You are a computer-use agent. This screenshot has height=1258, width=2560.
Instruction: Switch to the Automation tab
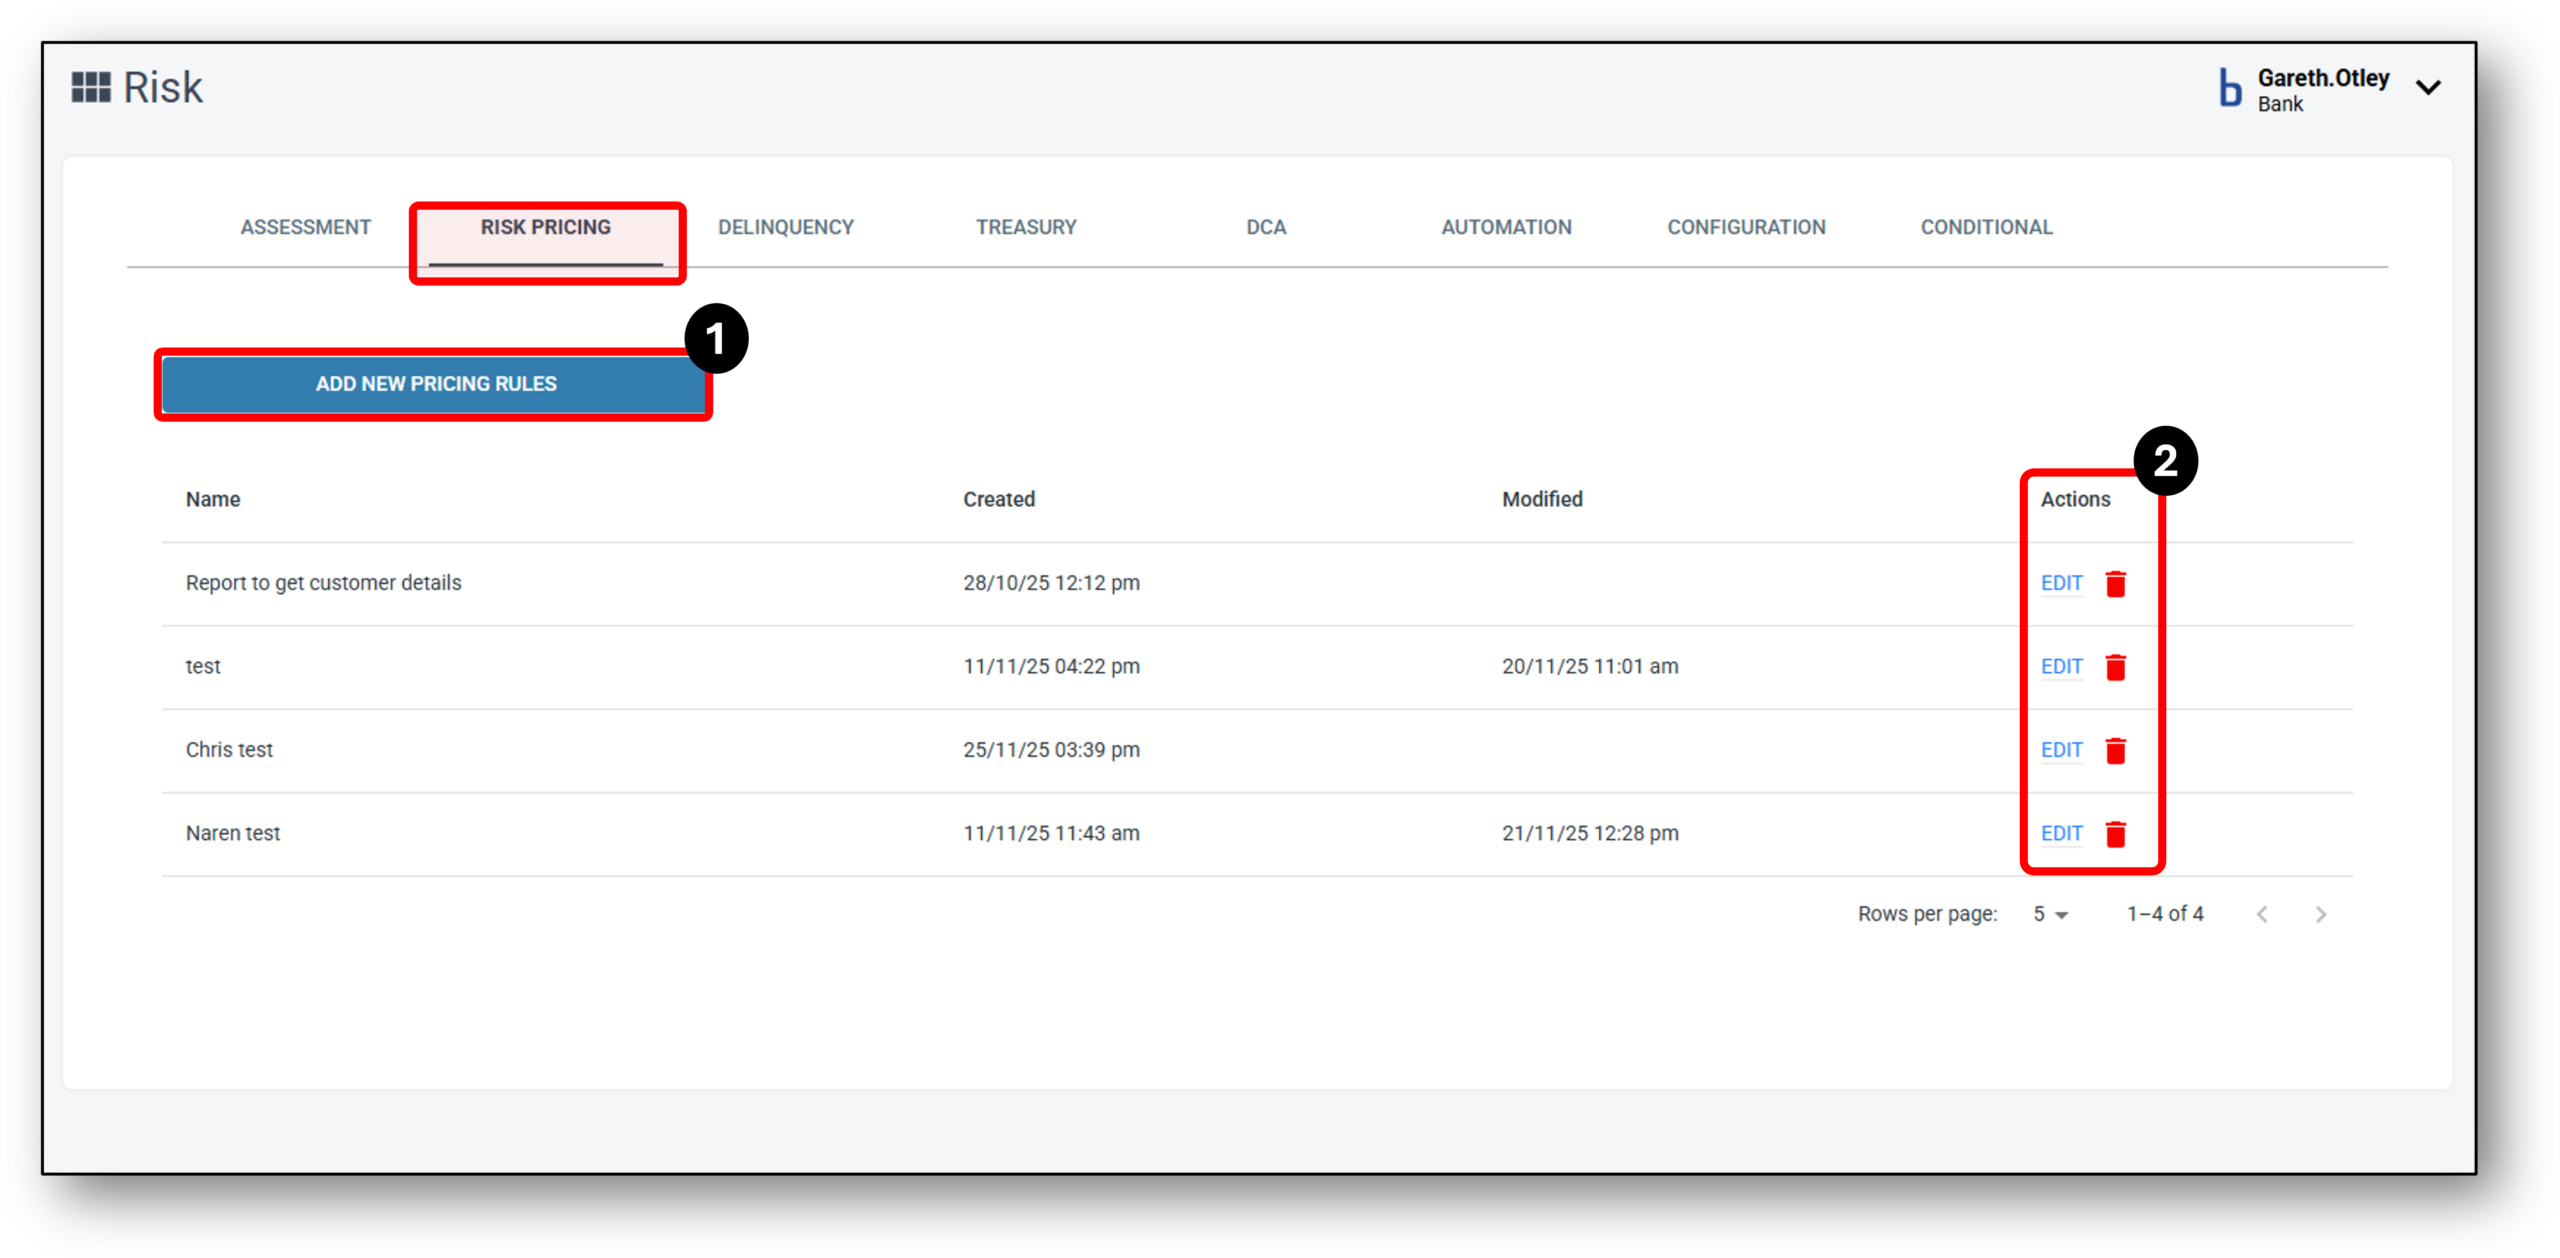point(1506,227)
